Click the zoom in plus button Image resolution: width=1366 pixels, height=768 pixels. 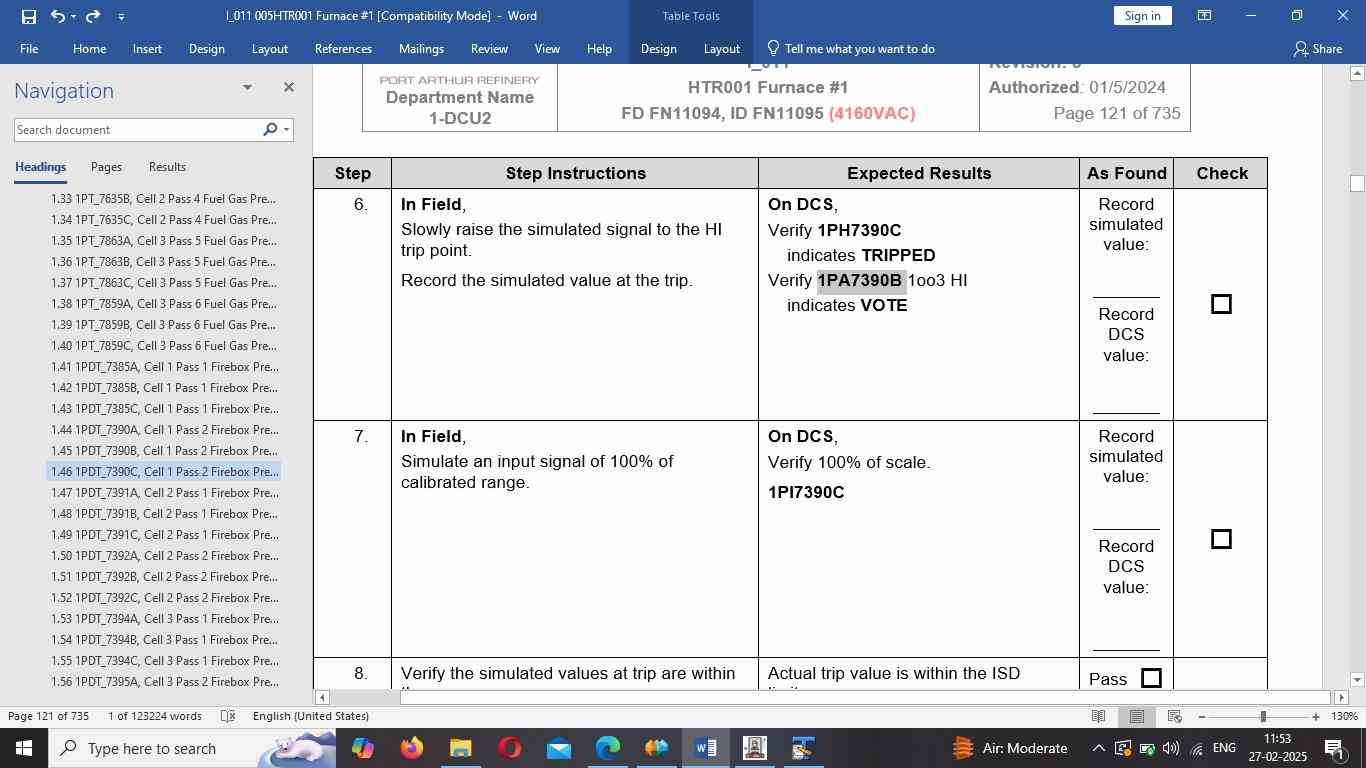pos(1315,716)
